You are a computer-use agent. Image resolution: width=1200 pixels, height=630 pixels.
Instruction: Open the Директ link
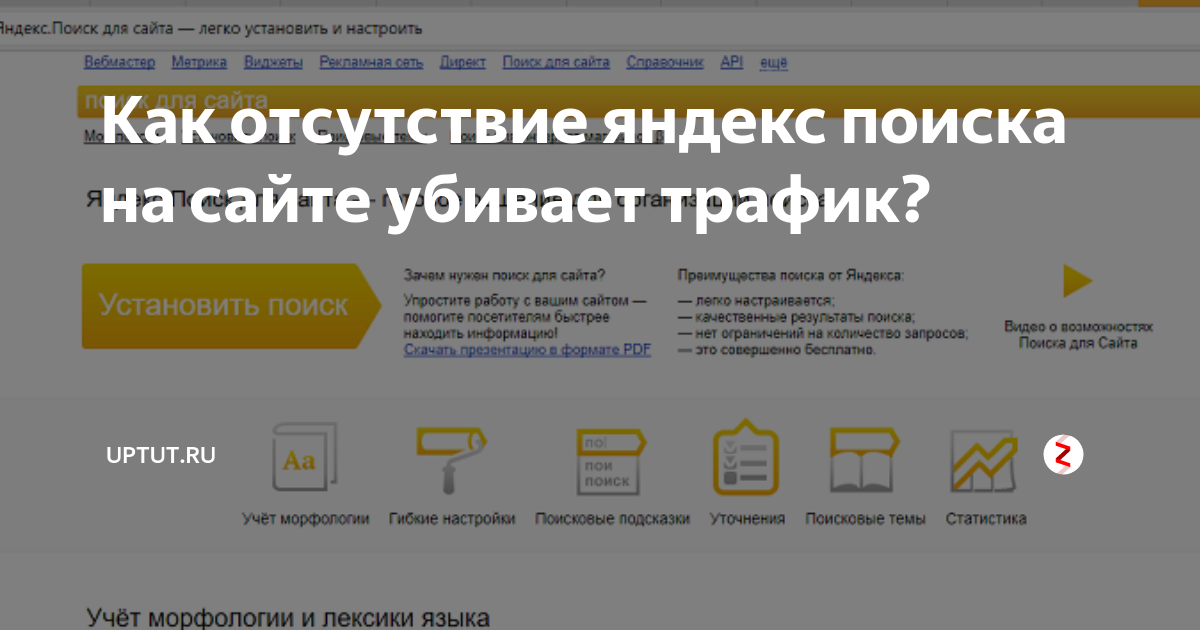tap(463, 62)
